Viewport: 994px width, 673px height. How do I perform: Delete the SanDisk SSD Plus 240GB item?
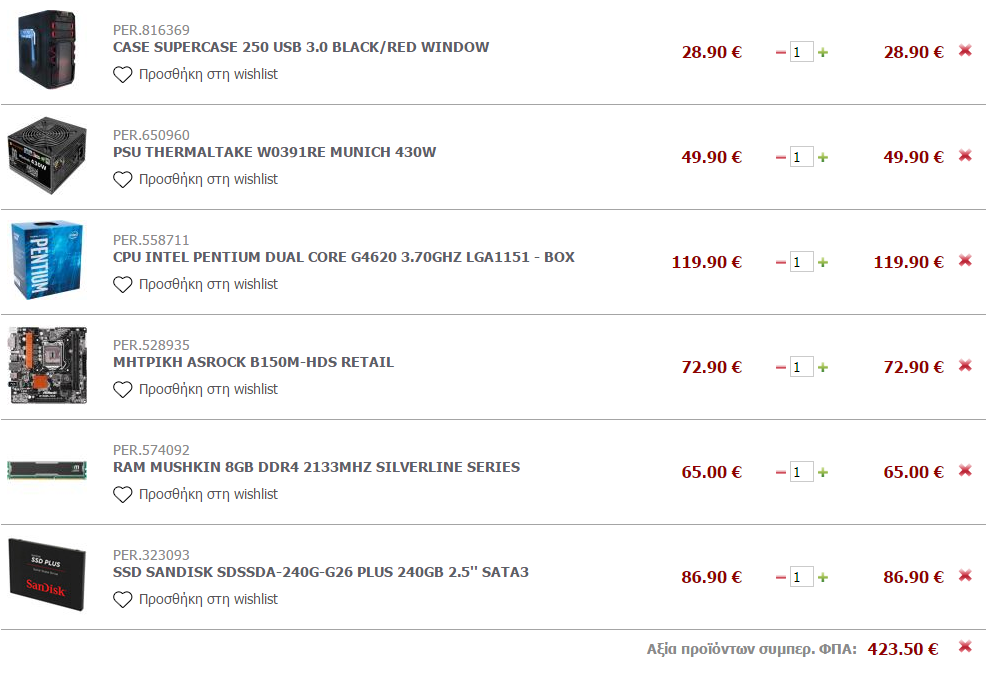965,575
